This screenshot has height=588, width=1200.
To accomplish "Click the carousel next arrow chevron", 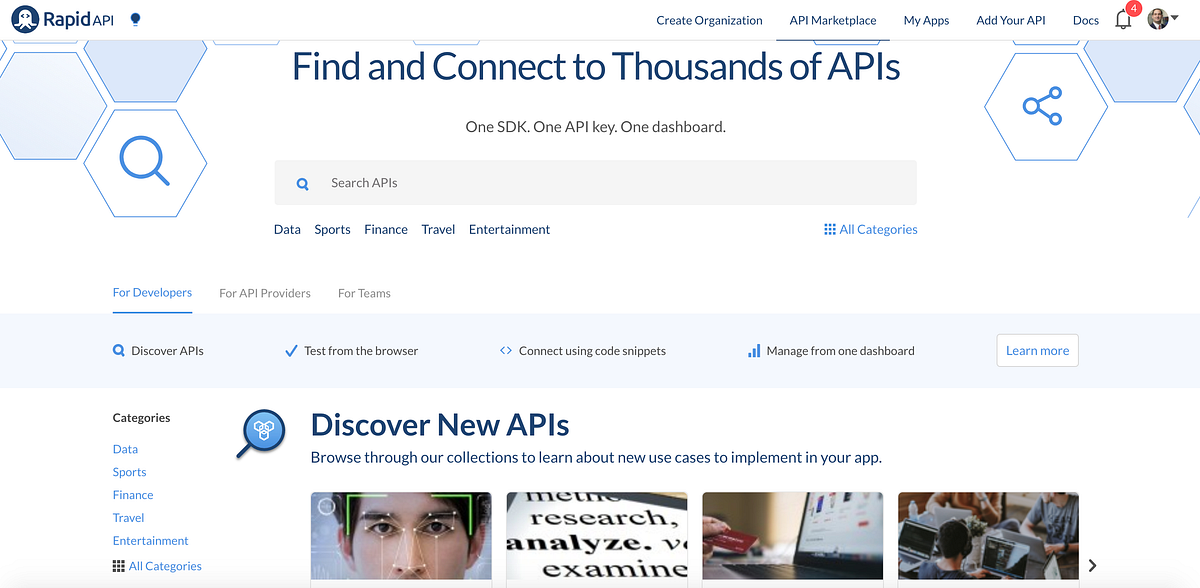I will (1092, 564).
